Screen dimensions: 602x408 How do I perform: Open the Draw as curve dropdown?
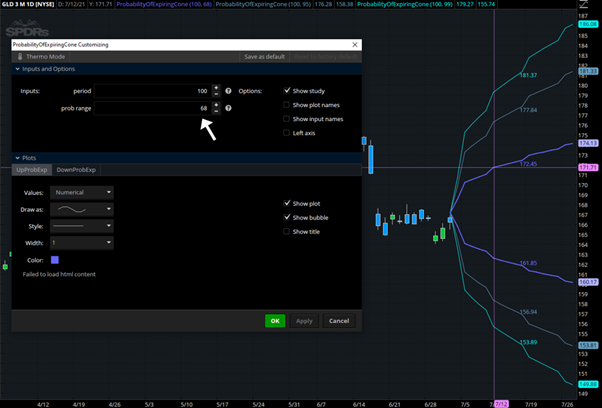[82, 209]
